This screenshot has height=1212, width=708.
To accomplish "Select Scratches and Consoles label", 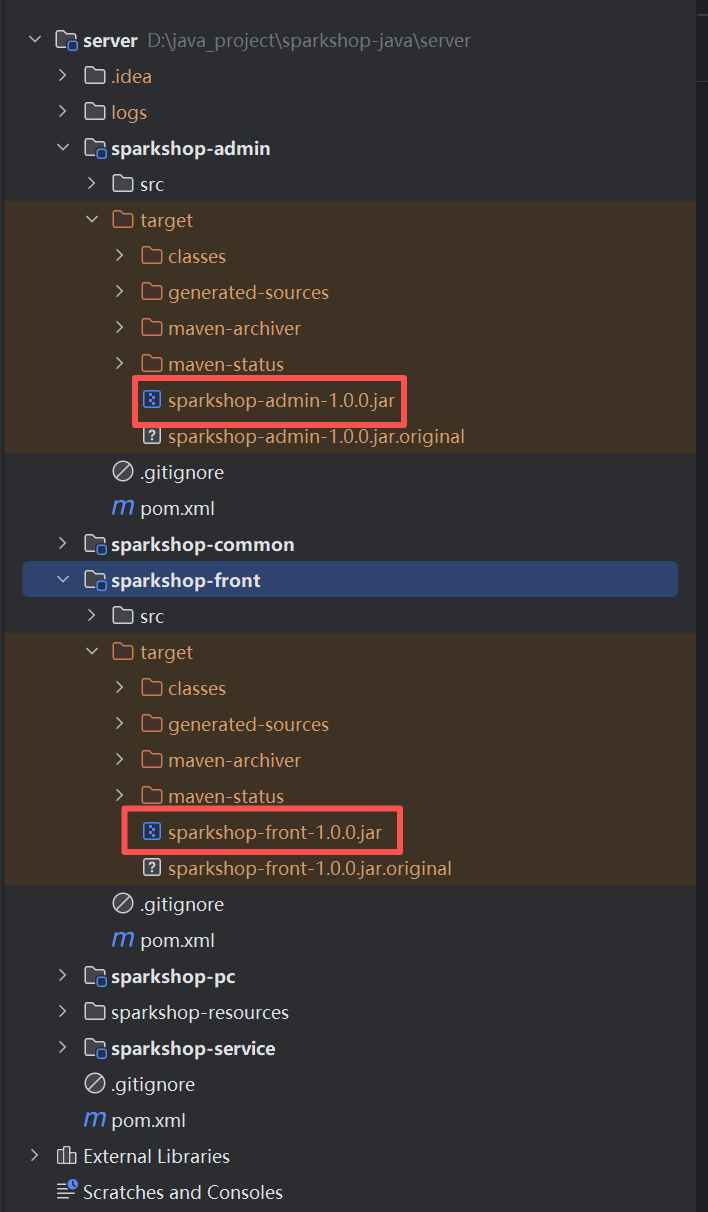I will (x=183, y=1192).
